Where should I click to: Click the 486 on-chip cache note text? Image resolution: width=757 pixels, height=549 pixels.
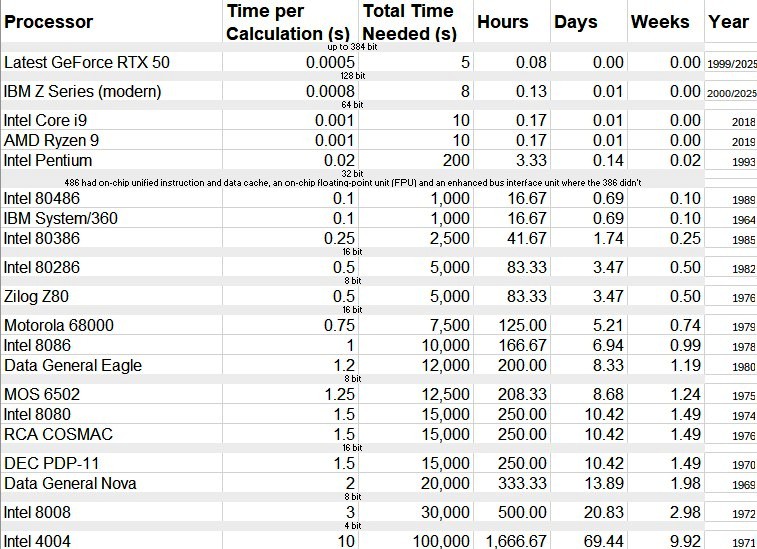(x=353, y=183)
